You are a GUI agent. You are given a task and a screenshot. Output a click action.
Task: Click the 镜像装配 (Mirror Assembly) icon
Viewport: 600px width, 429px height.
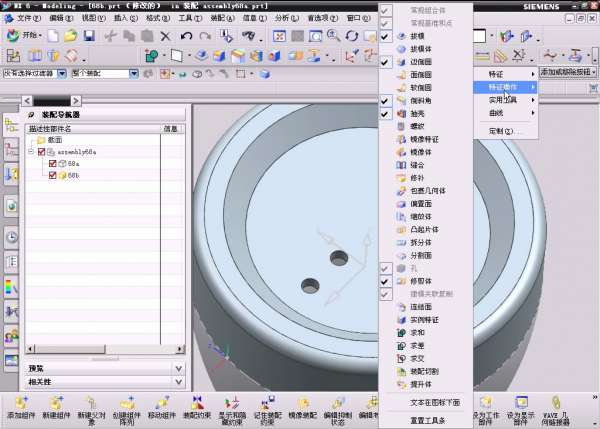pyautogui.click(x=302, y=402)
